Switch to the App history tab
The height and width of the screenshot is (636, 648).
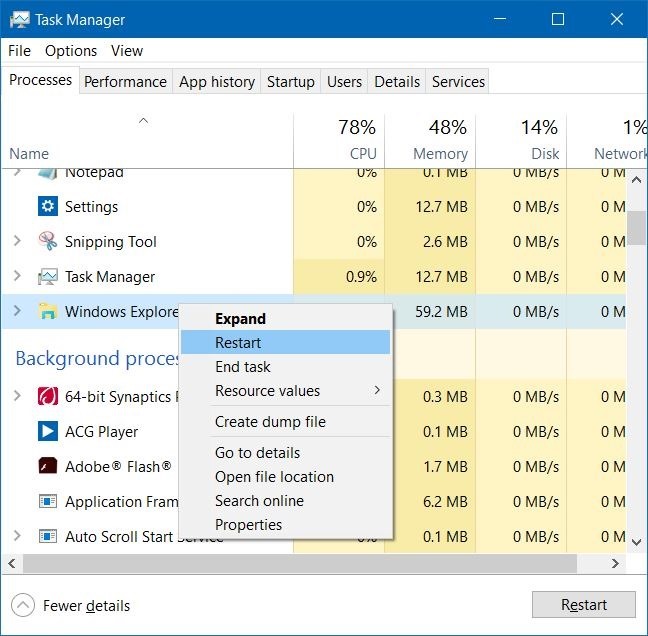click(217, 81)
